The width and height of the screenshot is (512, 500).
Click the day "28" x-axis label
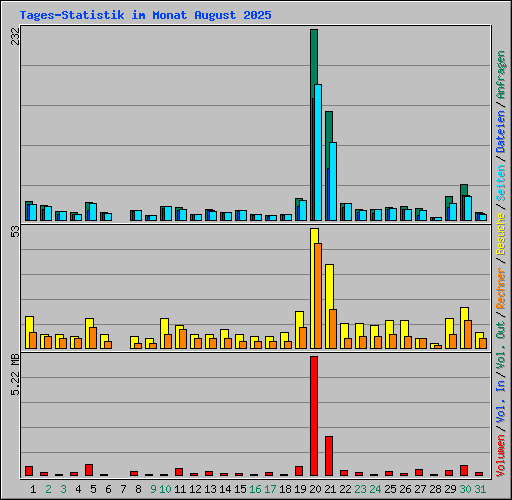click(x=435, y=489)
